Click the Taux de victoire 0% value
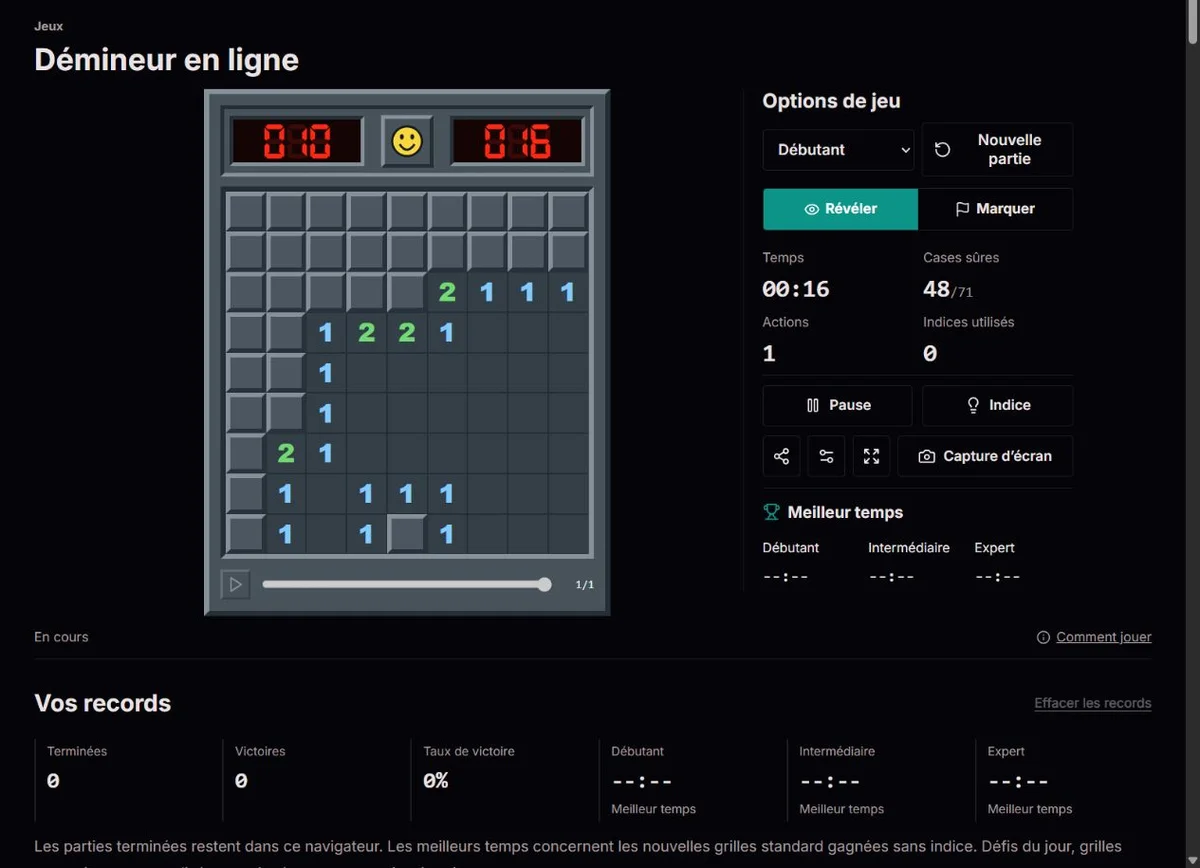The image size is (1200, 868). pyautogui.click(x=435, y=781)
